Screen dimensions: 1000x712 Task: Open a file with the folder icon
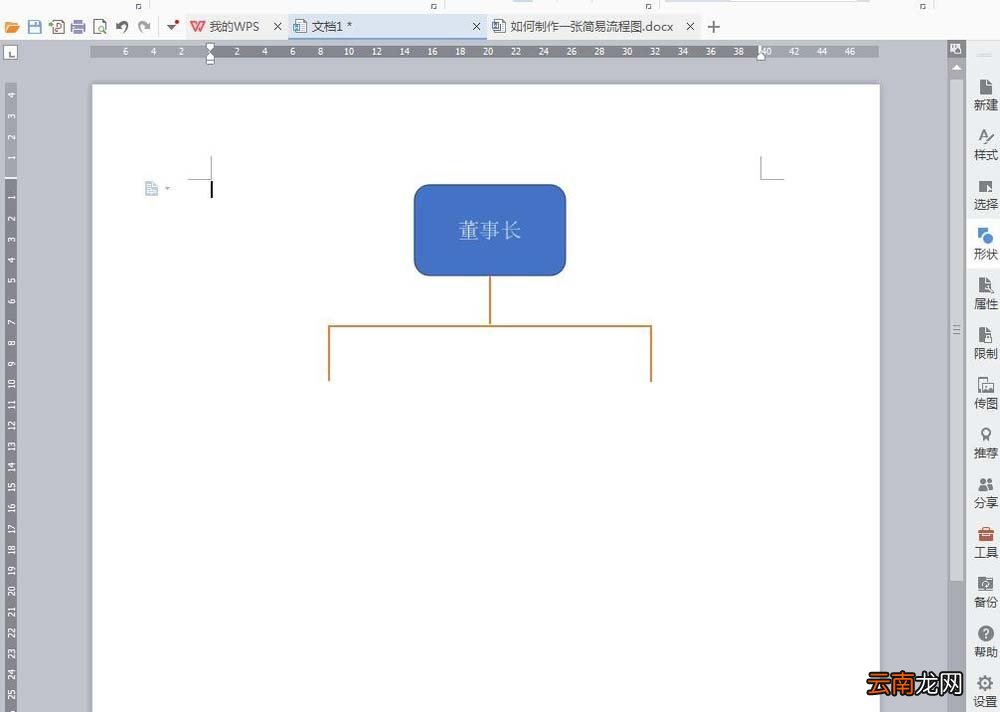coord(12,27)
